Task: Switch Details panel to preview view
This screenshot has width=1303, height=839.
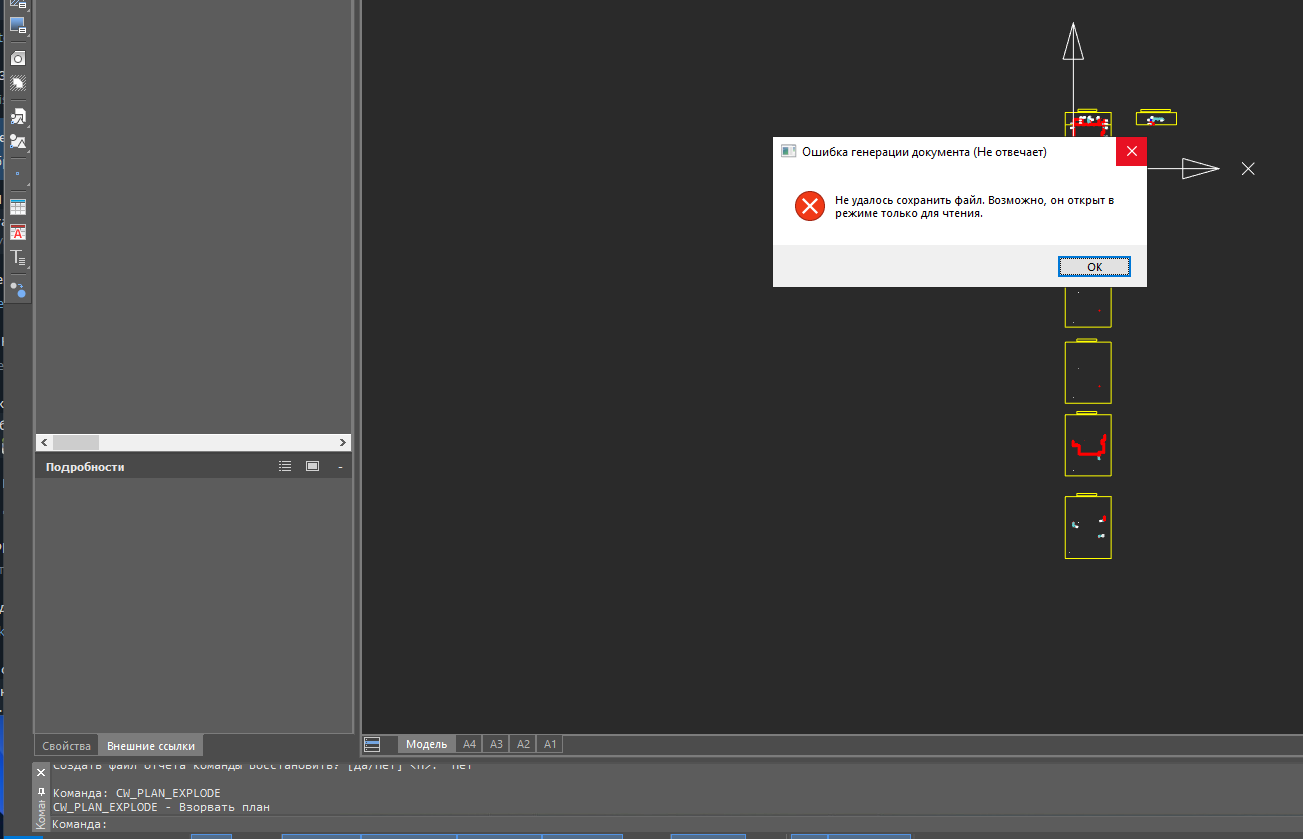Action: [312, 467]
